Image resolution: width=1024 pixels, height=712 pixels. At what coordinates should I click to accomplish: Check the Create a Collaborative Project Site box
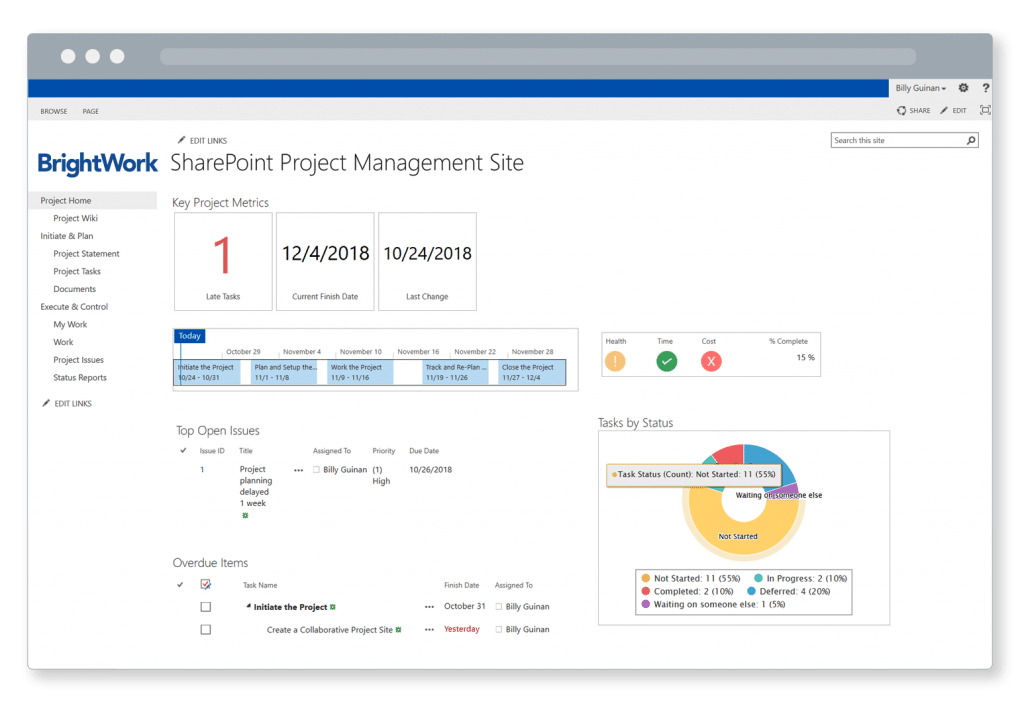206,629
